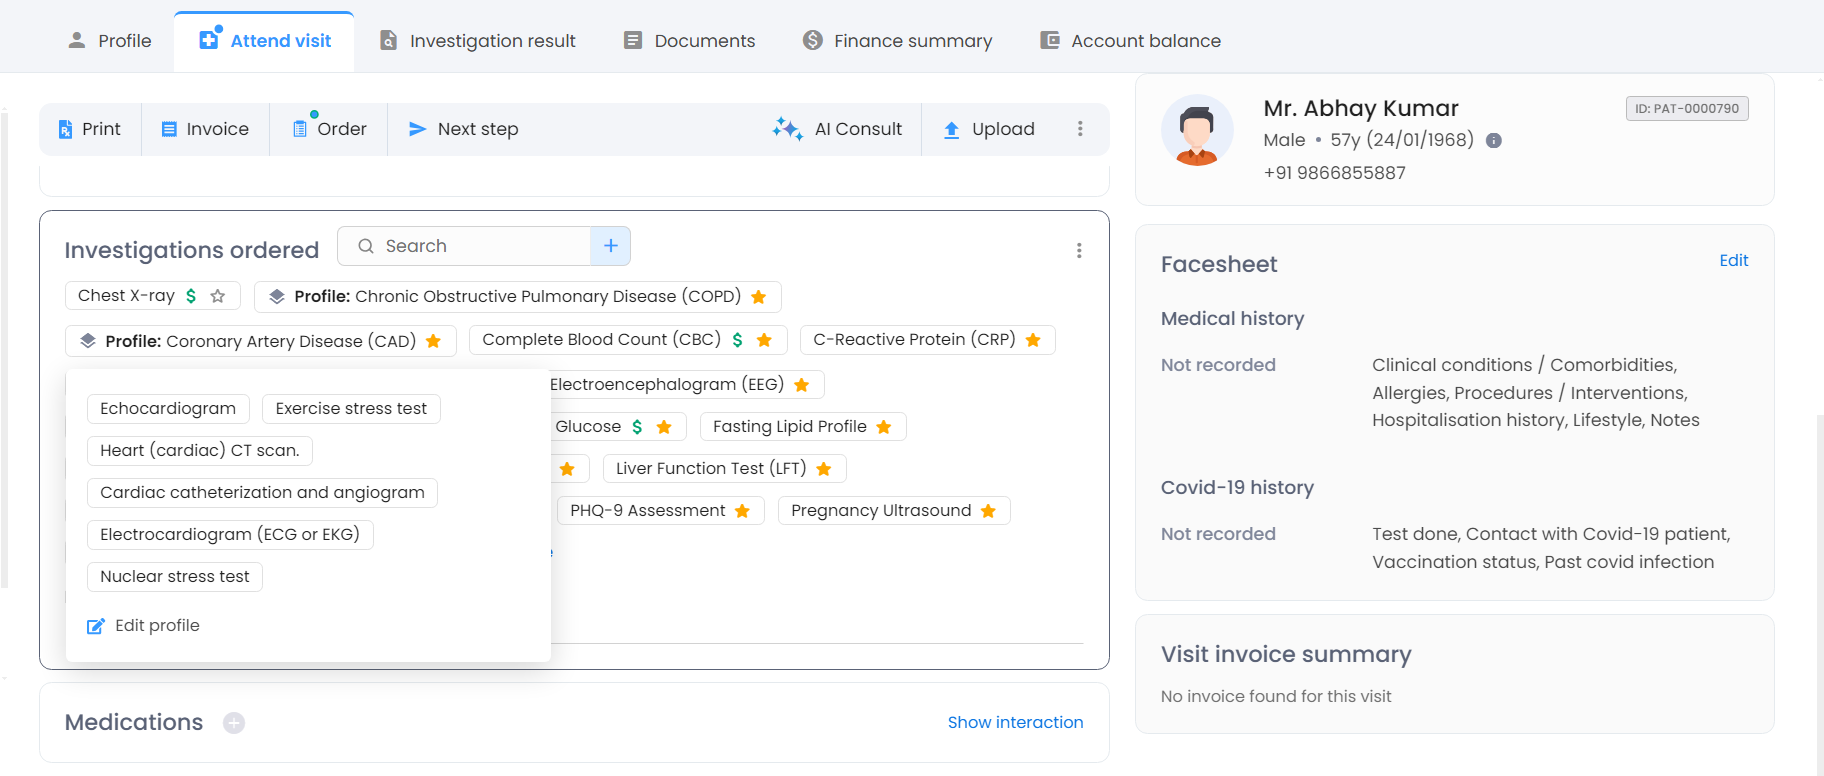Viewport: 1824px width, 776px height.
Task: Click Edit link in Facesheet
Action: [1733, 260]
